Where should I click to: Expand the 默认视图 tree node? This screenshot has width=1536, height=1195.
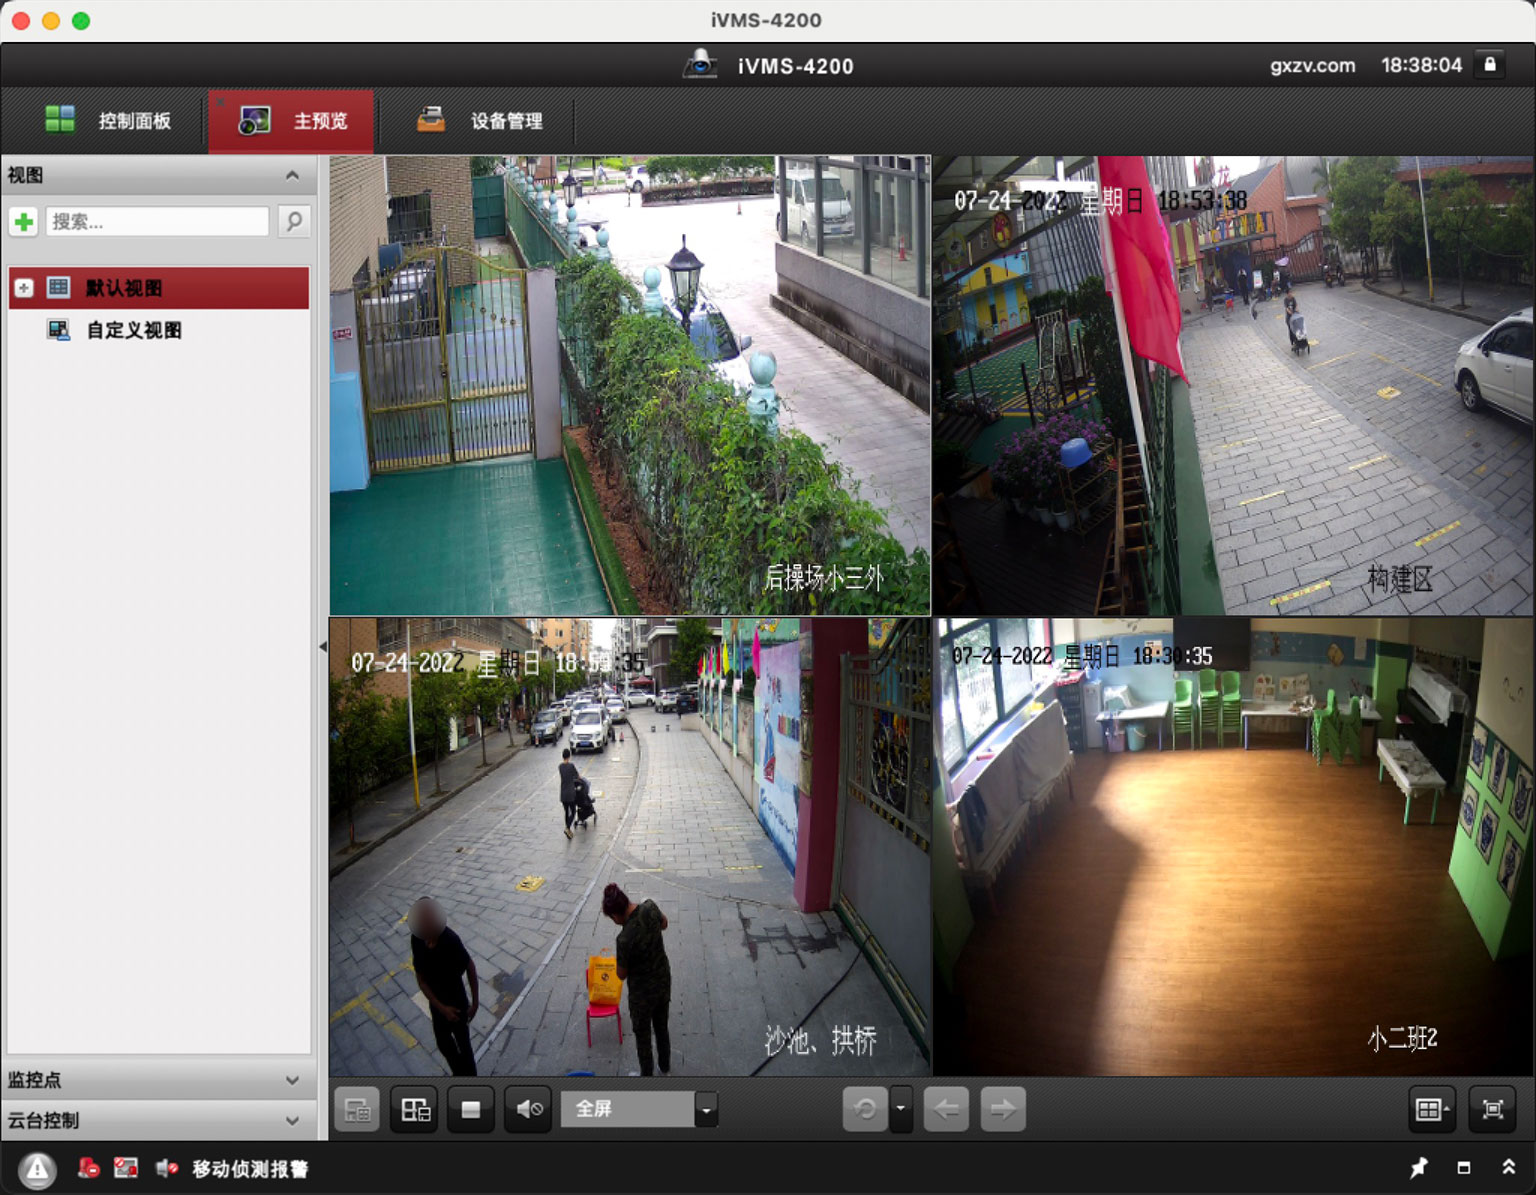(24, 288)
